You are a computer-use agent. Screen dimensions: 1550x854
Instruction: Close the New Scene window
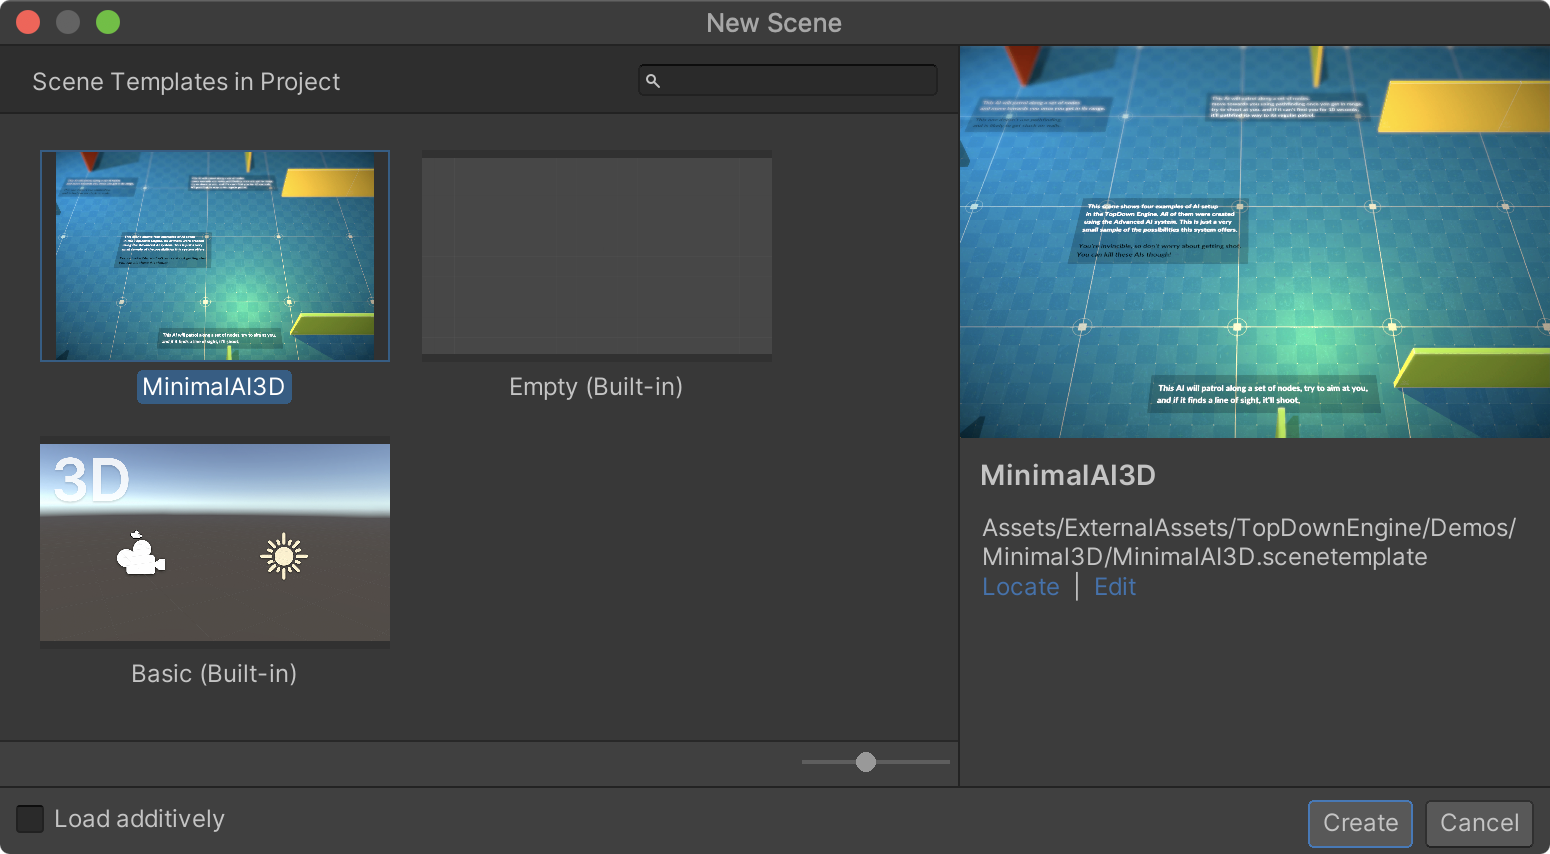28,22
